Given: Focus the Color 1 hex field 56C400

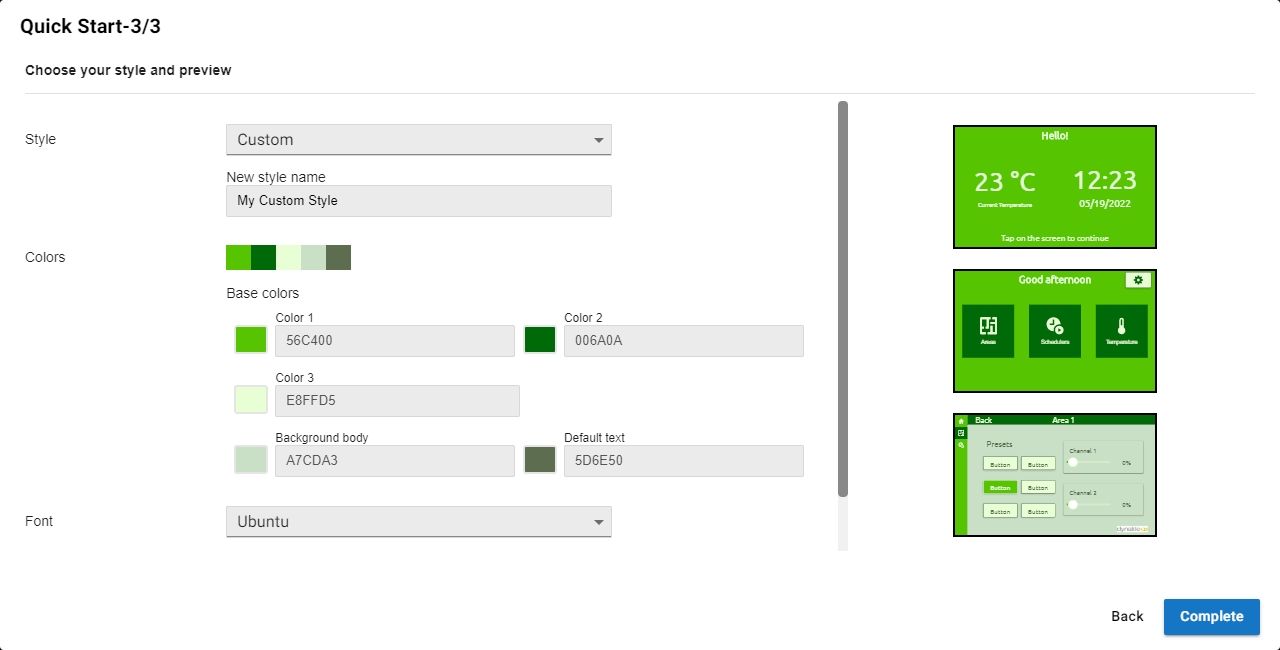Looking at the screenshot, I should click(394, 341).
